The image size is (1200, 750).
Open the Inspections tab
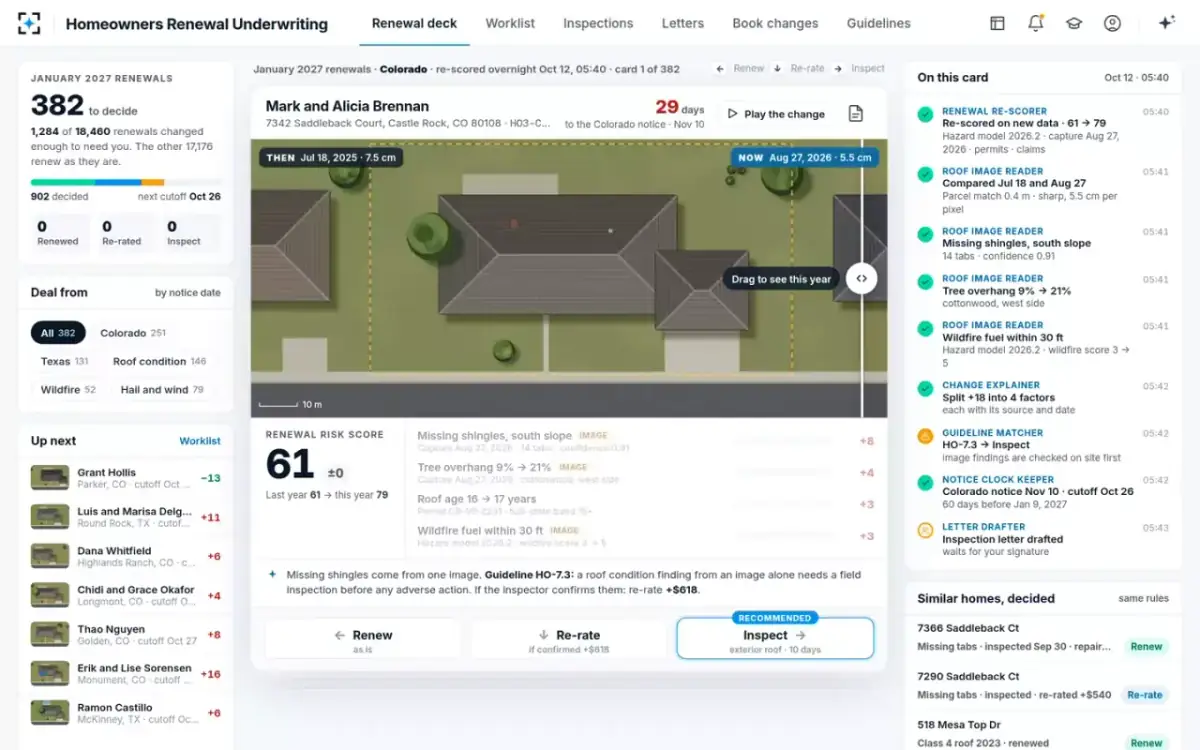tap(598, 23)
